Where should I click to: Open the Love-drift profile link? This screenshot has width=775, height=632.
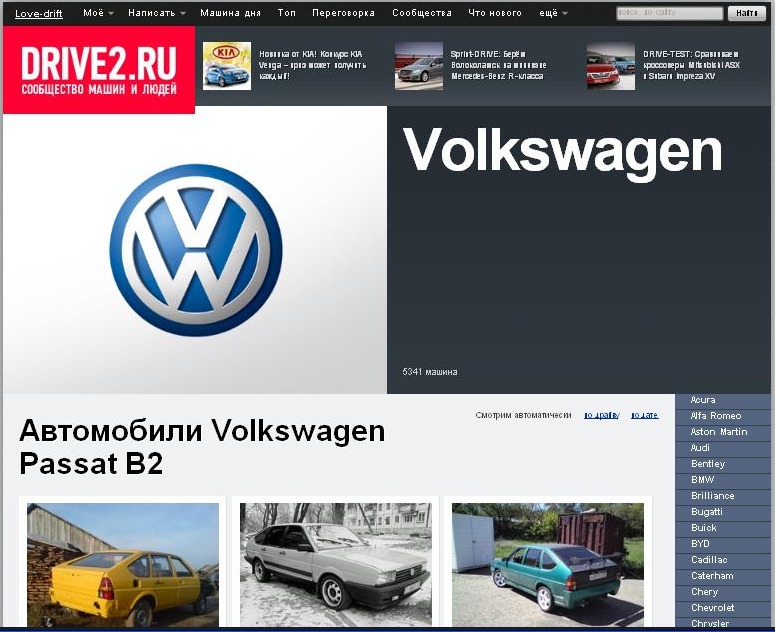pyautogui.click(x=39, y=13)
